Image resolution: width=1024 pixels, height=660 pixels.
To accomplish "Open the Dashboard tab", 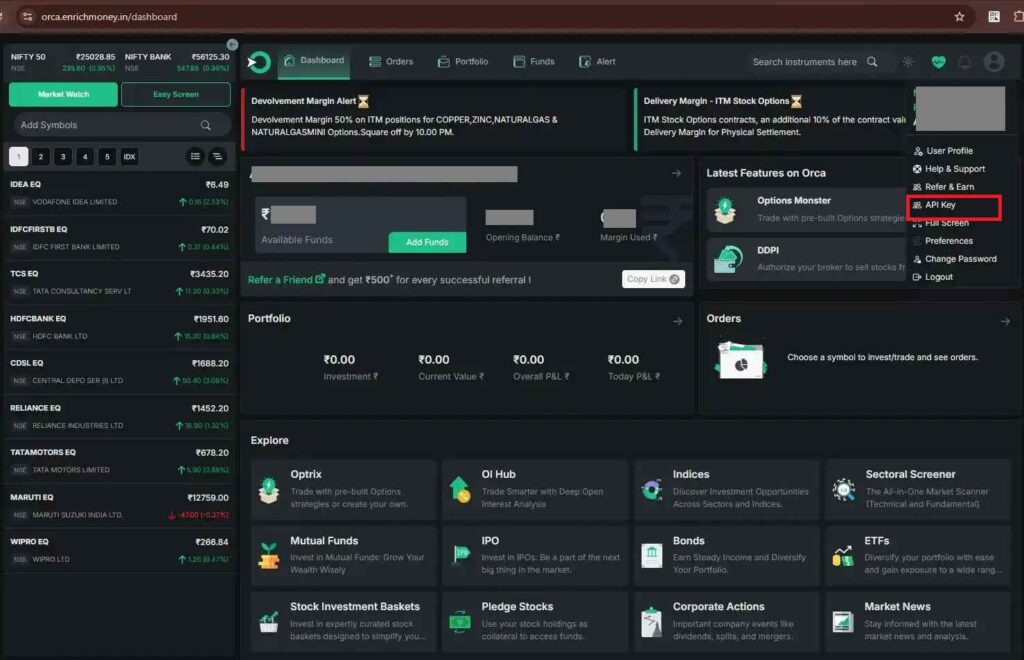I will click(314, 61).
